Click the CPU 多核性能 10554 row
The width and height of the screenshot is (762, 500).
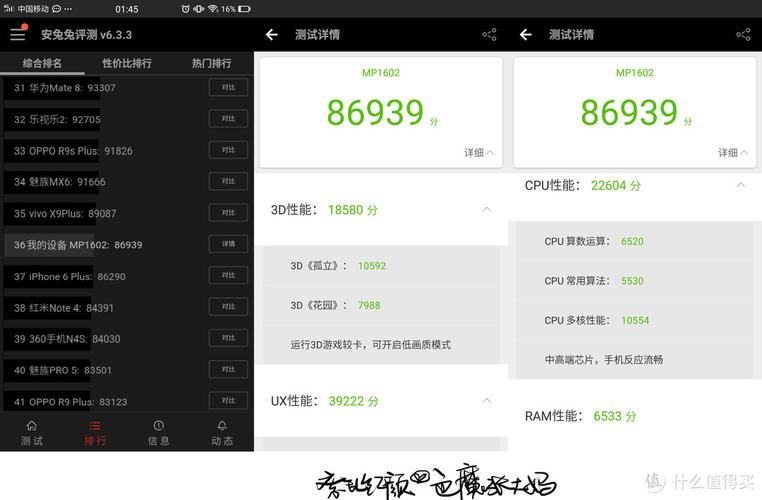[x=635, y=320]
